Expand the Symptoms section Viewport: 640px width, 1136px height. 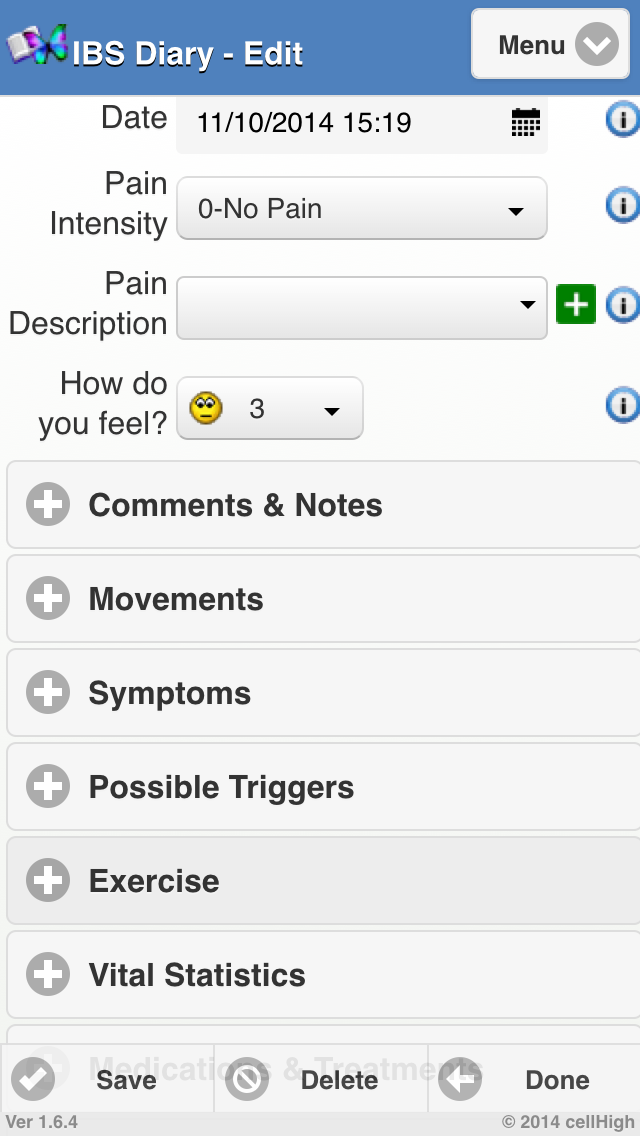pos(323,693)
